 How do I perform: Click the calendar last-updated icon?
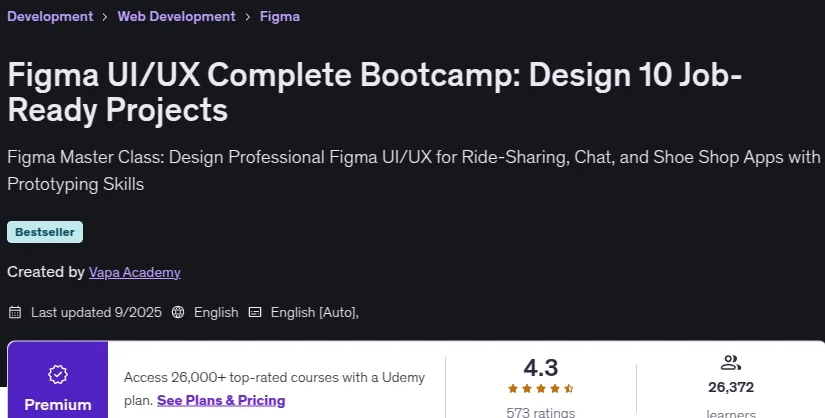coord(15,312)
